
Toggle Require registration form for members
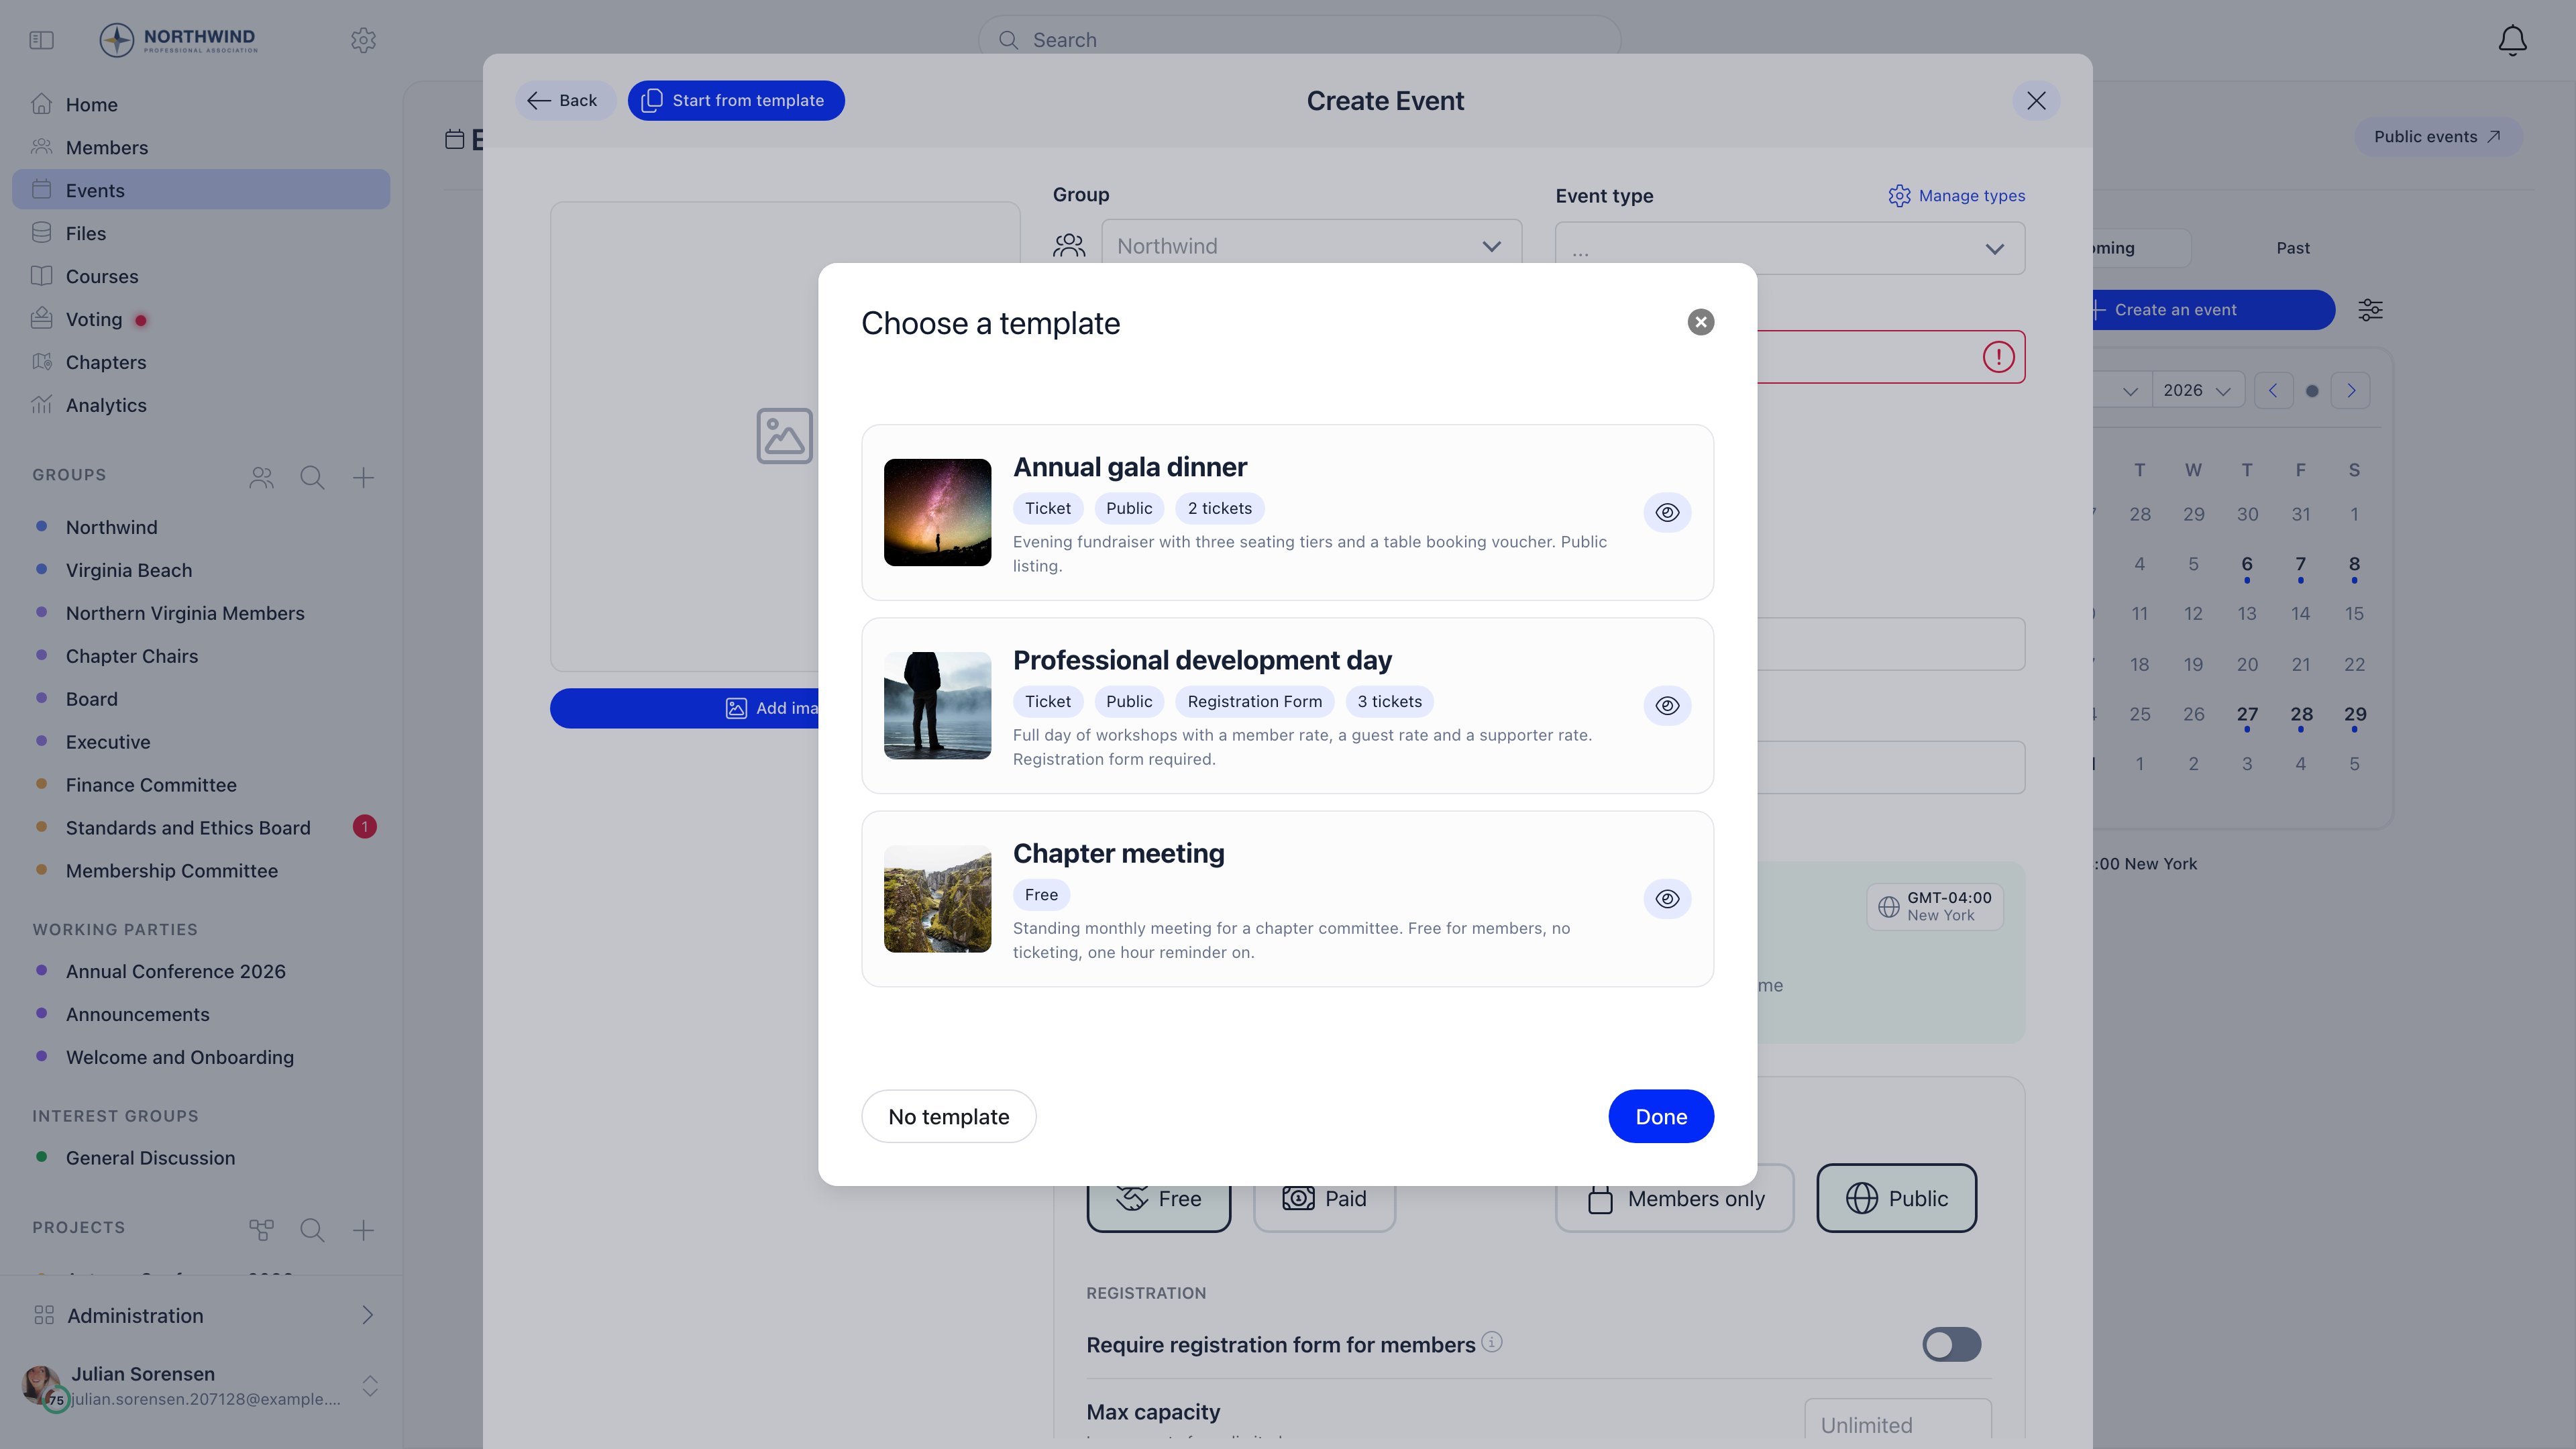pyautogui.click(x=1951, y=1344)
